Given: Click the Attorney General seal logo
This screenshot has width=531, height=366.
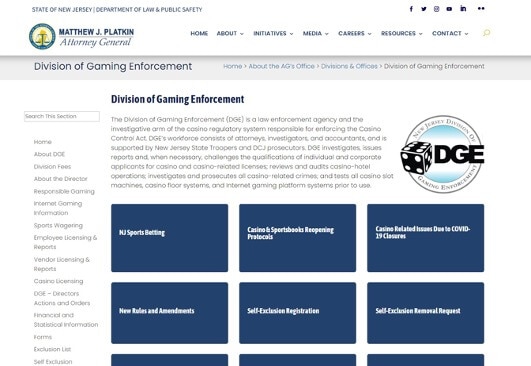Looking at the screenshot, I should point(42,36).
